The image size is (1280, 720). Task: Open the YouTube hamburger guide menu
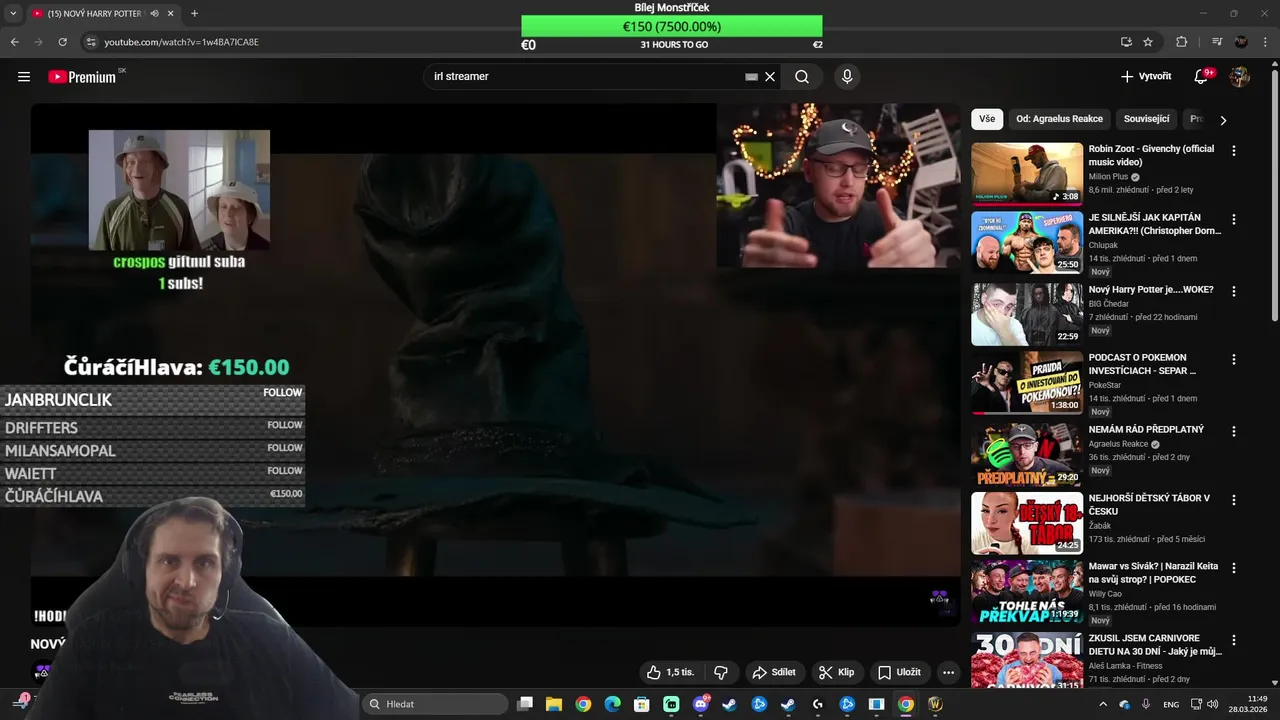pyautogui.click(x=24, y=77)
